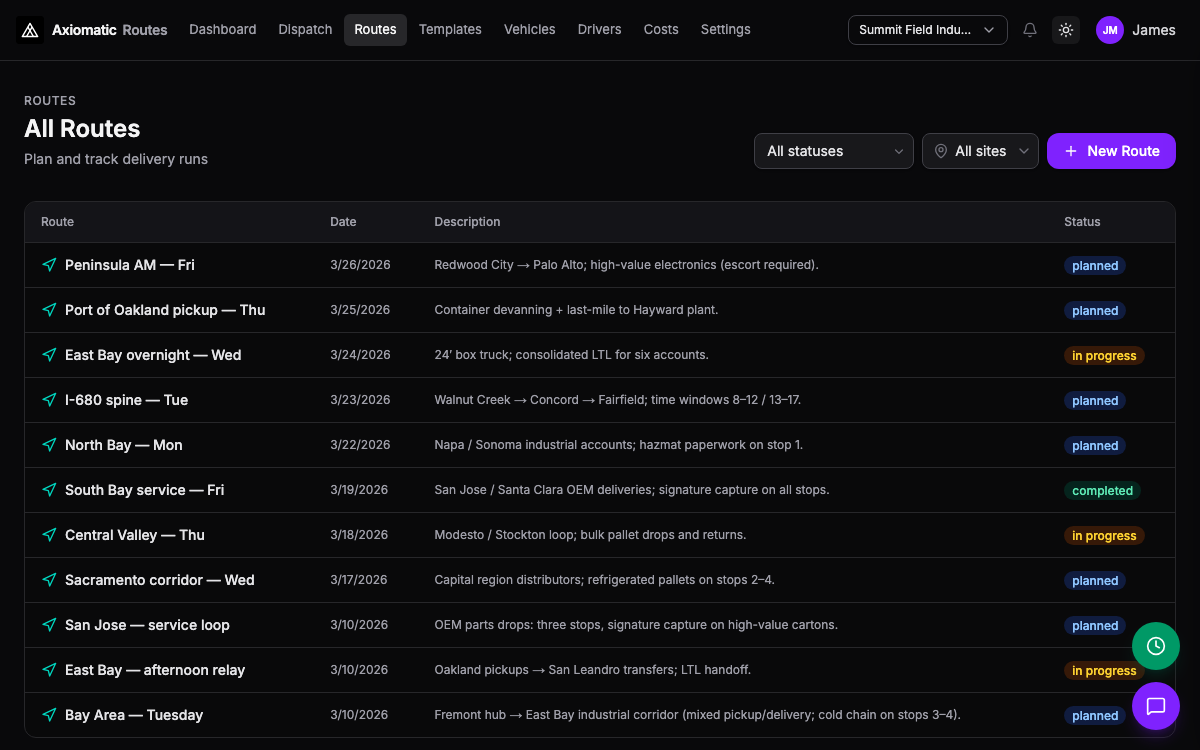The height and width of the screenshot is (750, 1200).
Task: Click the in progress badge for East Bay overnight
Action: coord(1104,356)
